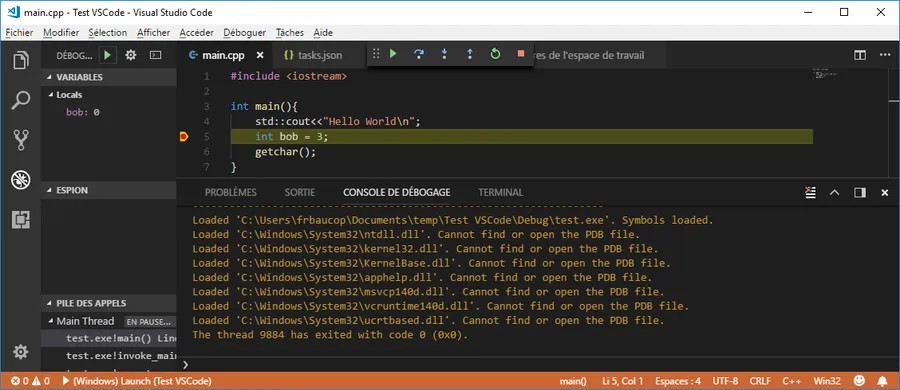Screen dimensions: 900x390
Task: Stop the debug session
Action: click(x=521, y=54)
